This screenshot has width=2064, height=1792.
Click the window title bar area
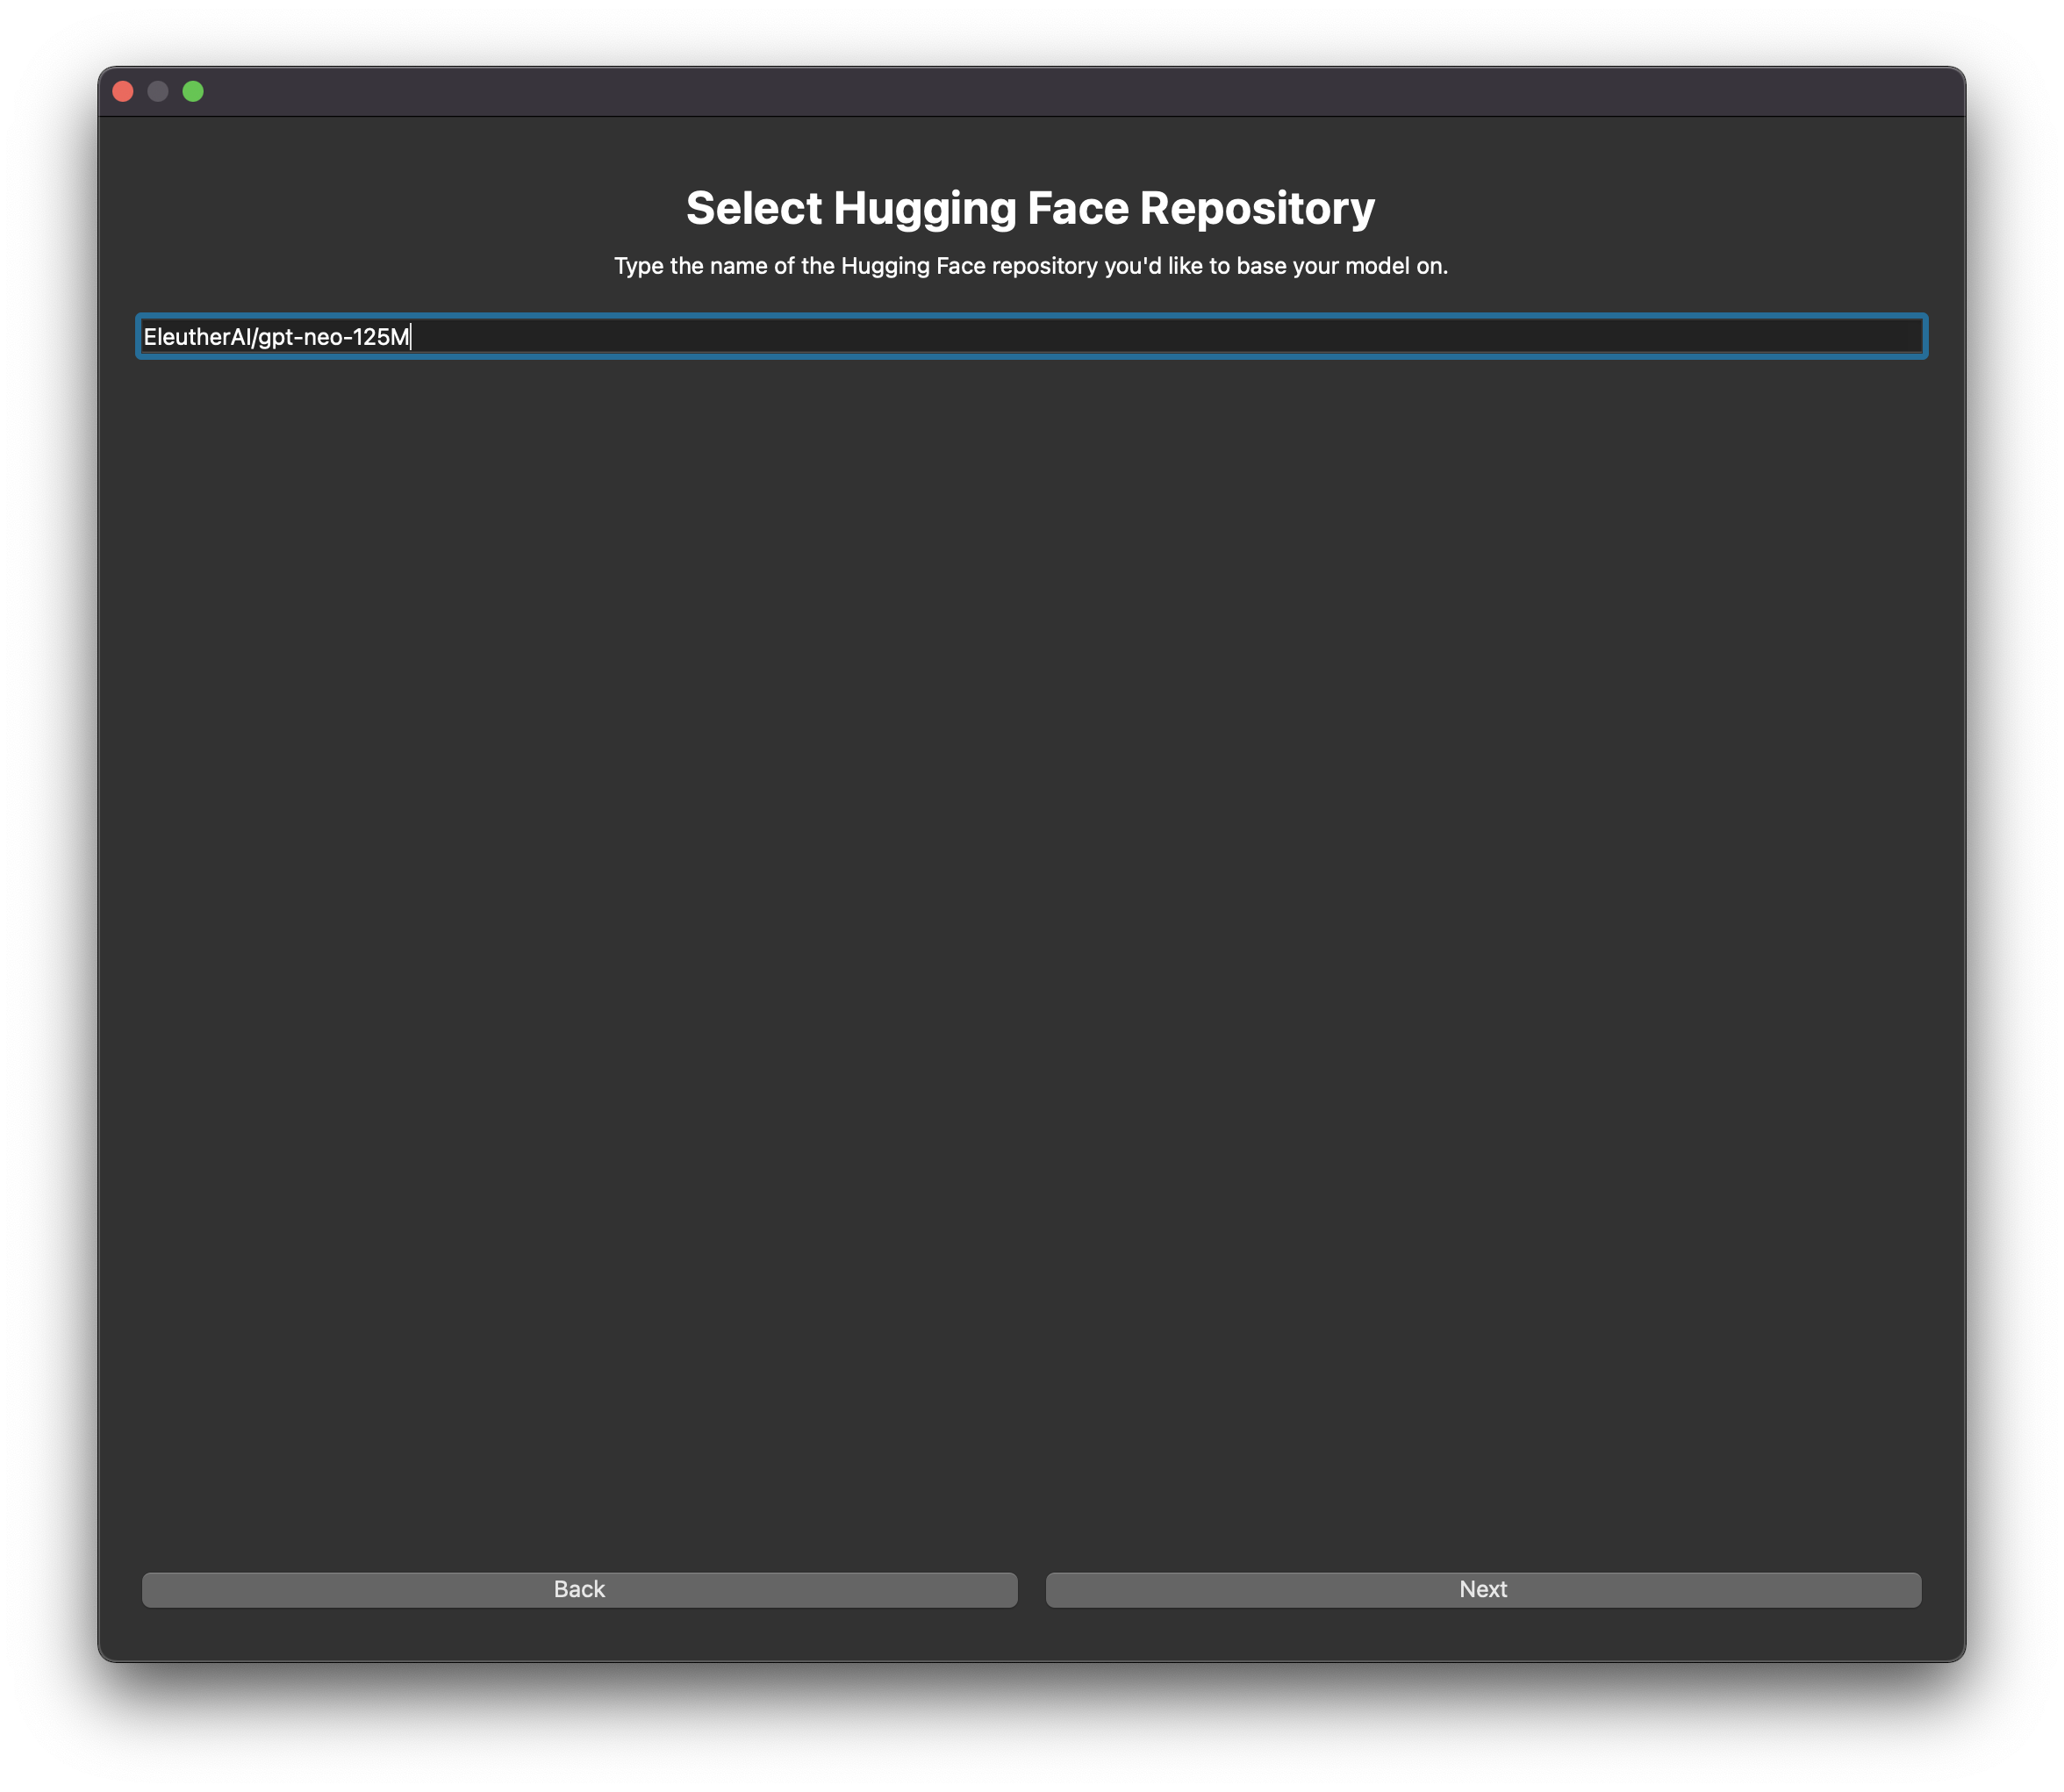[1030, 91]
